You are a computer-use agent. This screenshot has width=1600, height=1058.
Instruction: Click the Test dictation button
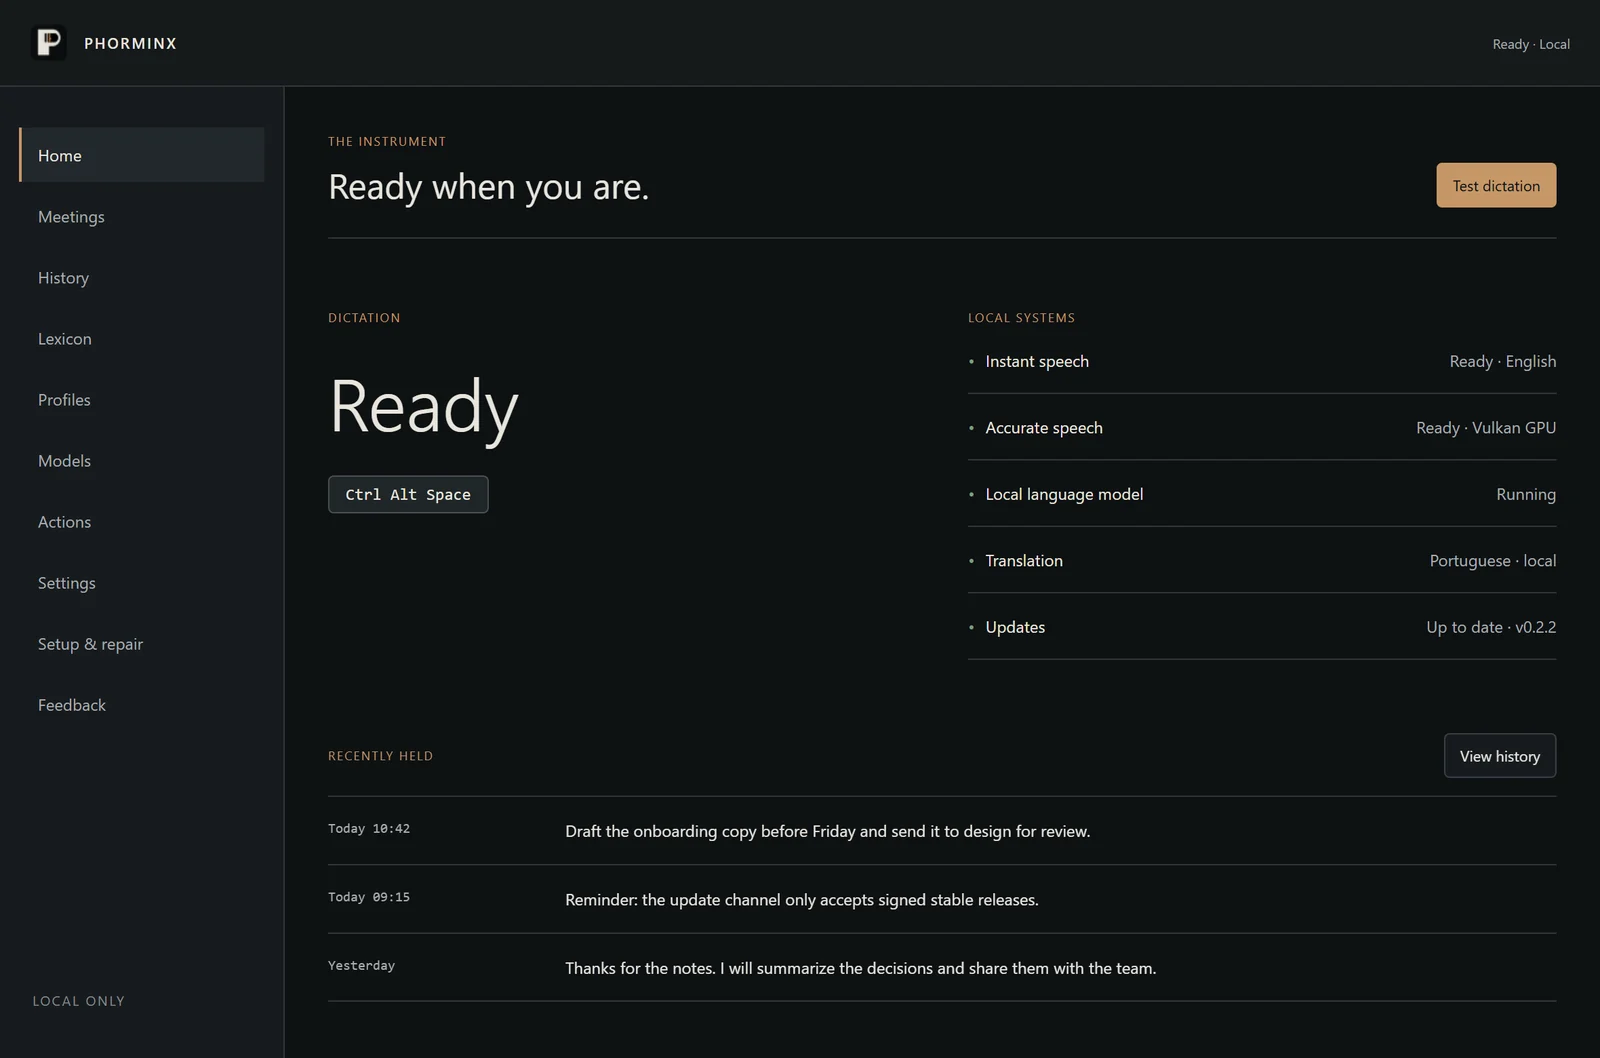[x=1496, y=185]
